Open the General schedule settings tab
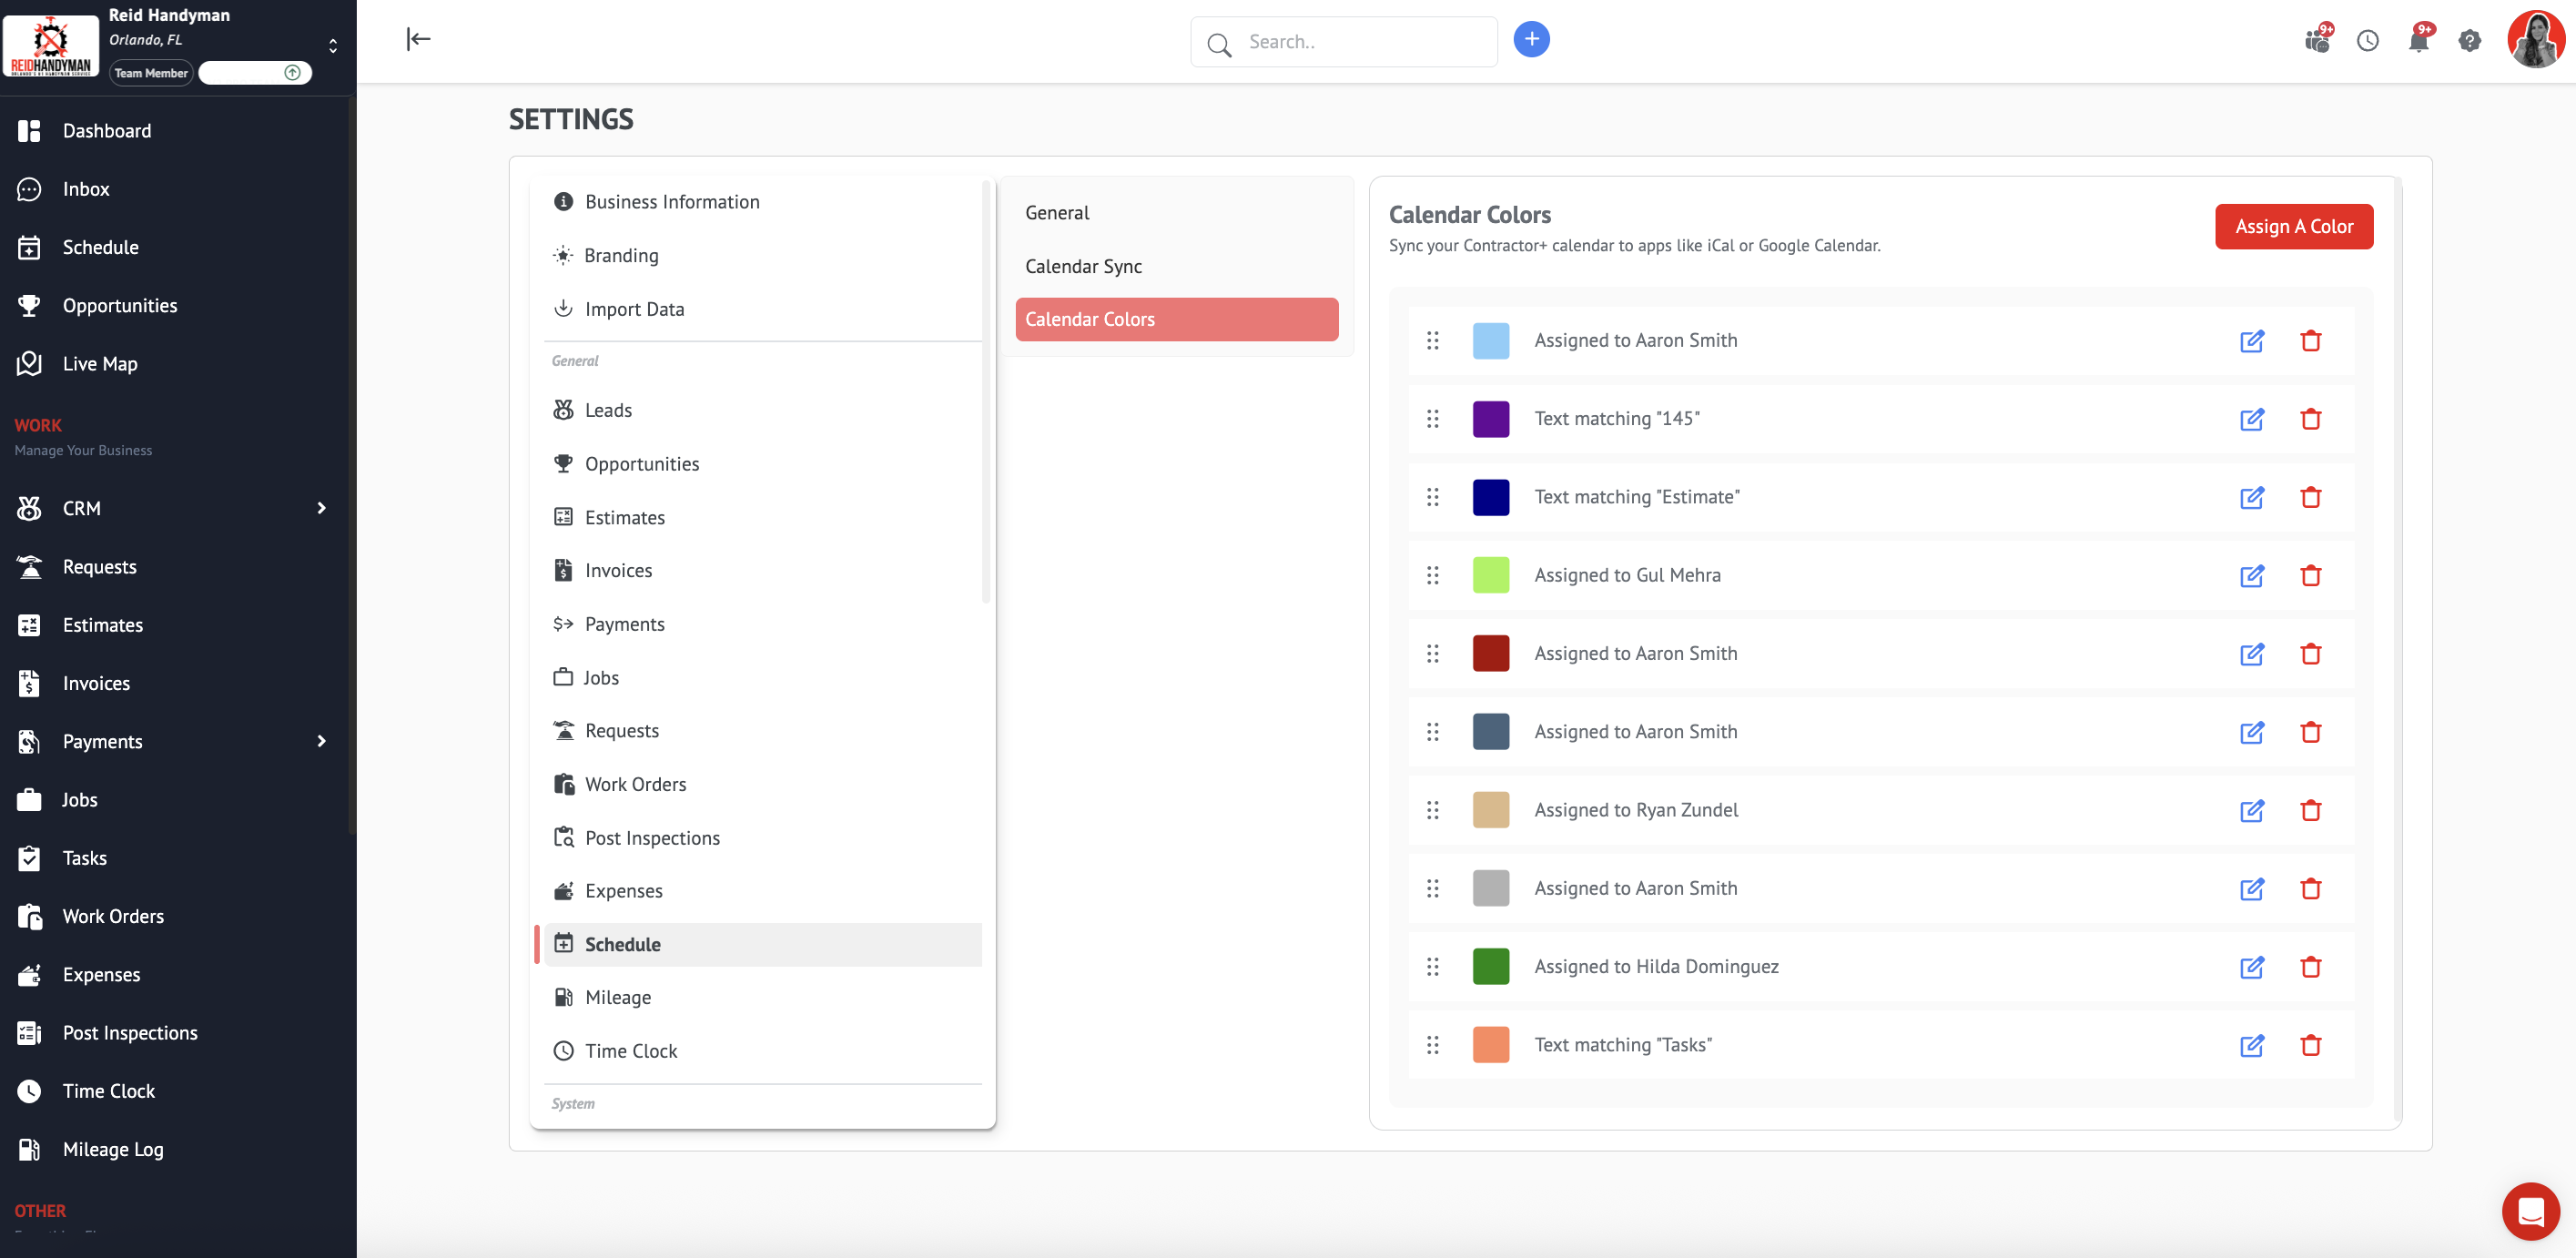Viewport: 2576px width, 1258px height. pos(1057,213)
